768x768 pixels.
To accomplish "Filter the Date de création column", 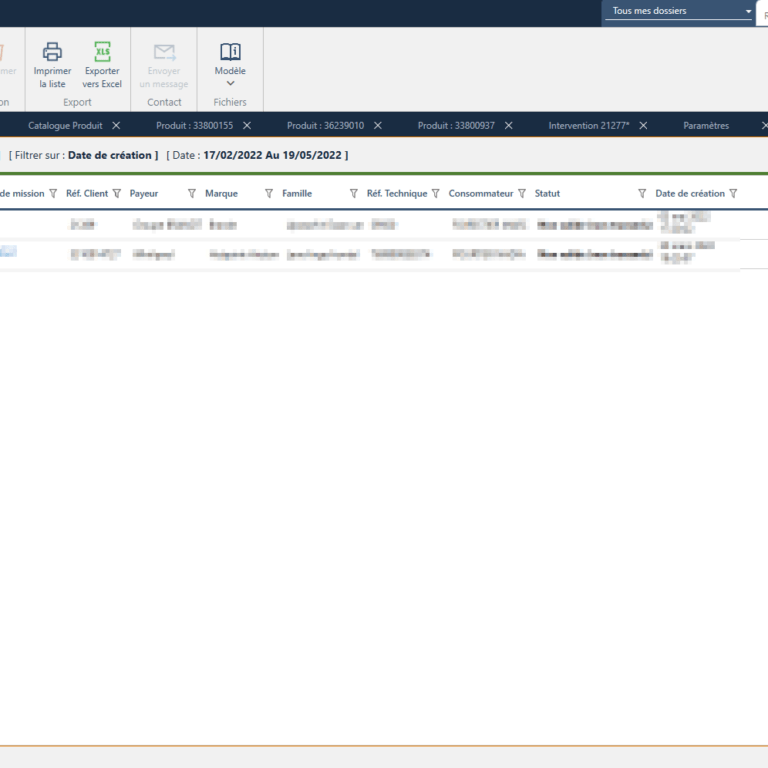I will pos(733,194).
